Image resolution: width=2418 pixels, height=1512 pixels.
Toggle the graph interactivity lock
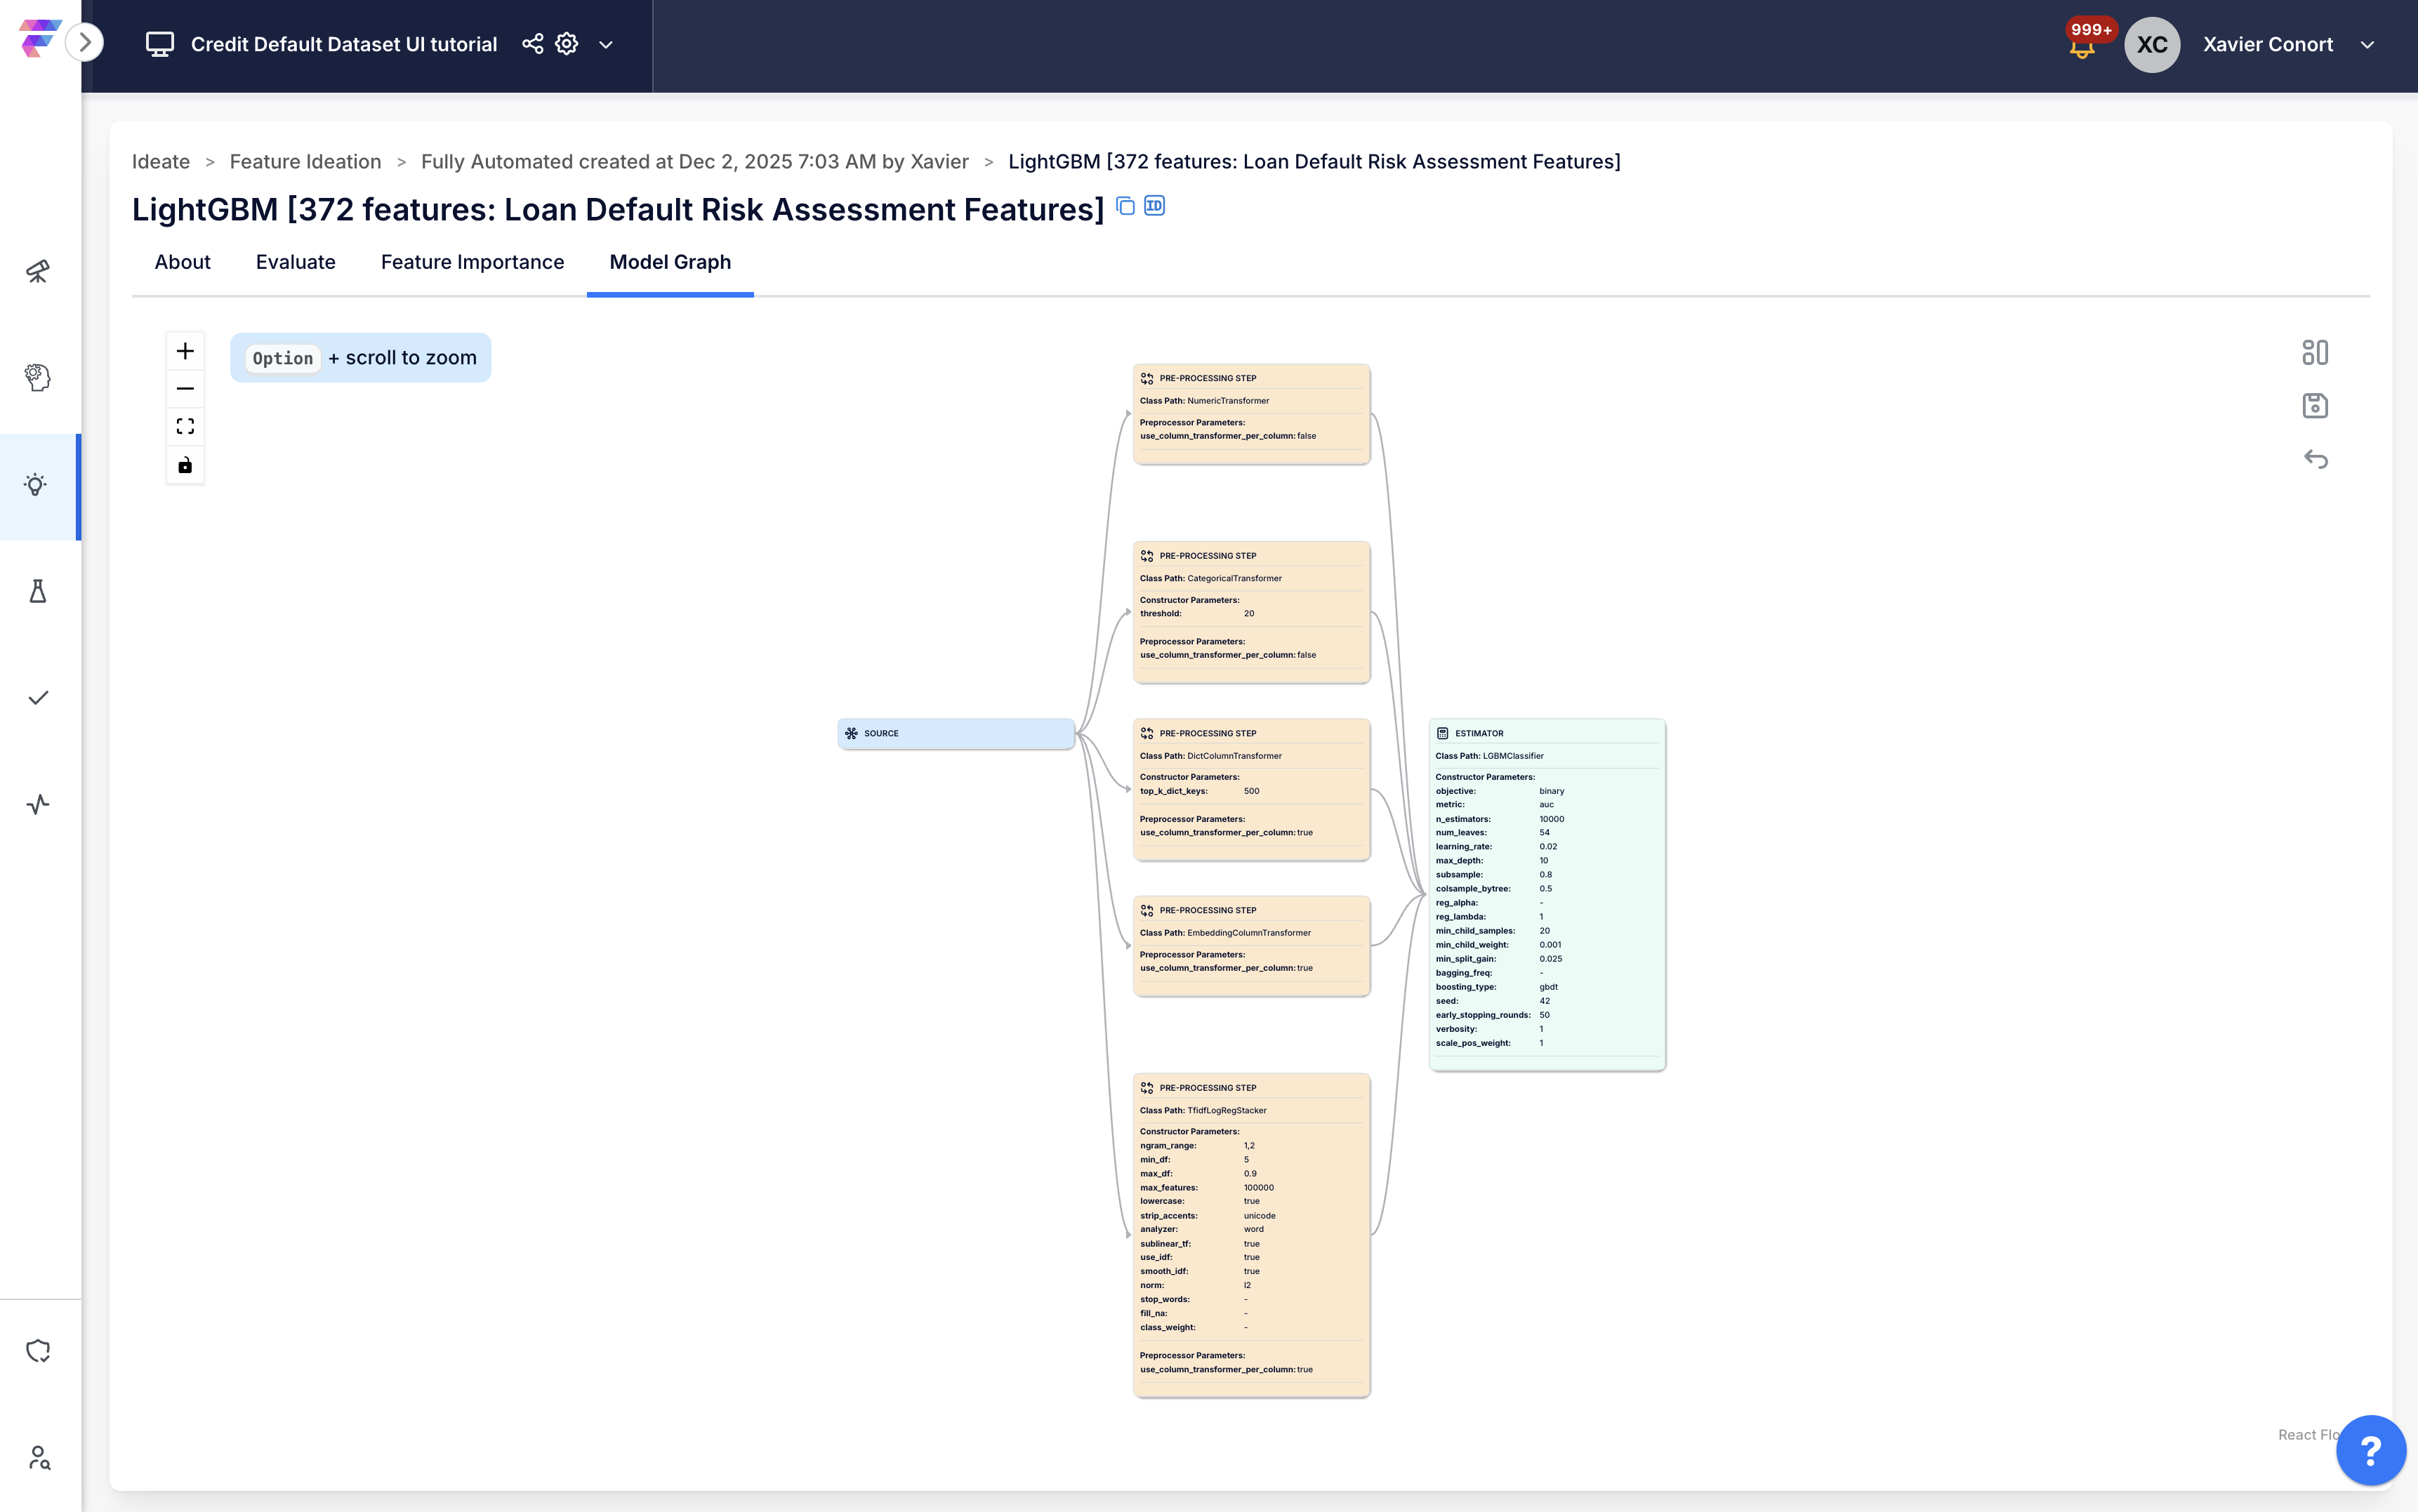coord(185,465)
